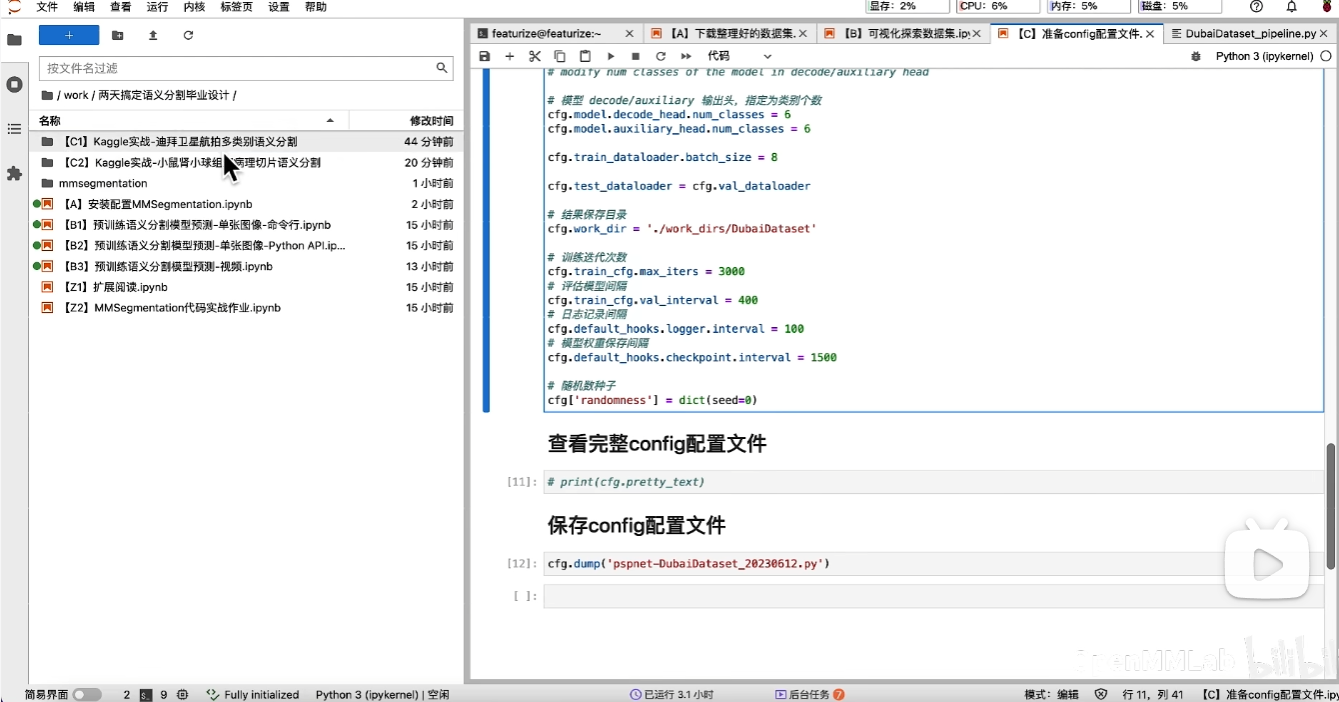The image size is (1339, 702).
Task: Open the extension manager puzzle icon
Action: click(14, 173)
